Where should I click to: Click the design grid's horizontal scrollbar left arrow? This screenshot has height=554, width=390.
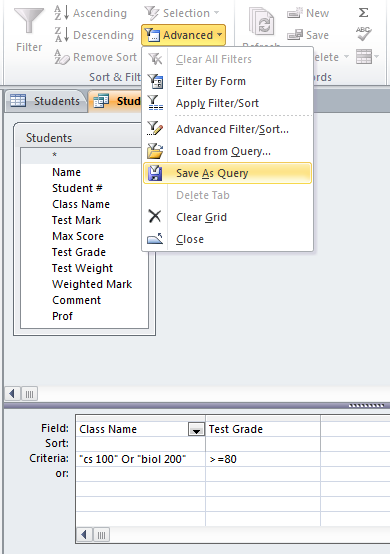click(x=84, y=535)
